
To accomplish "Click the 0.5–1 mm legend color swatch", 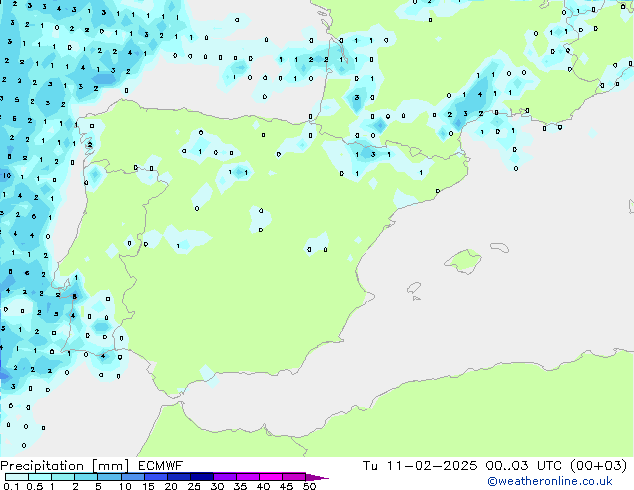I will pyautogui.click(x=40, y=477).
